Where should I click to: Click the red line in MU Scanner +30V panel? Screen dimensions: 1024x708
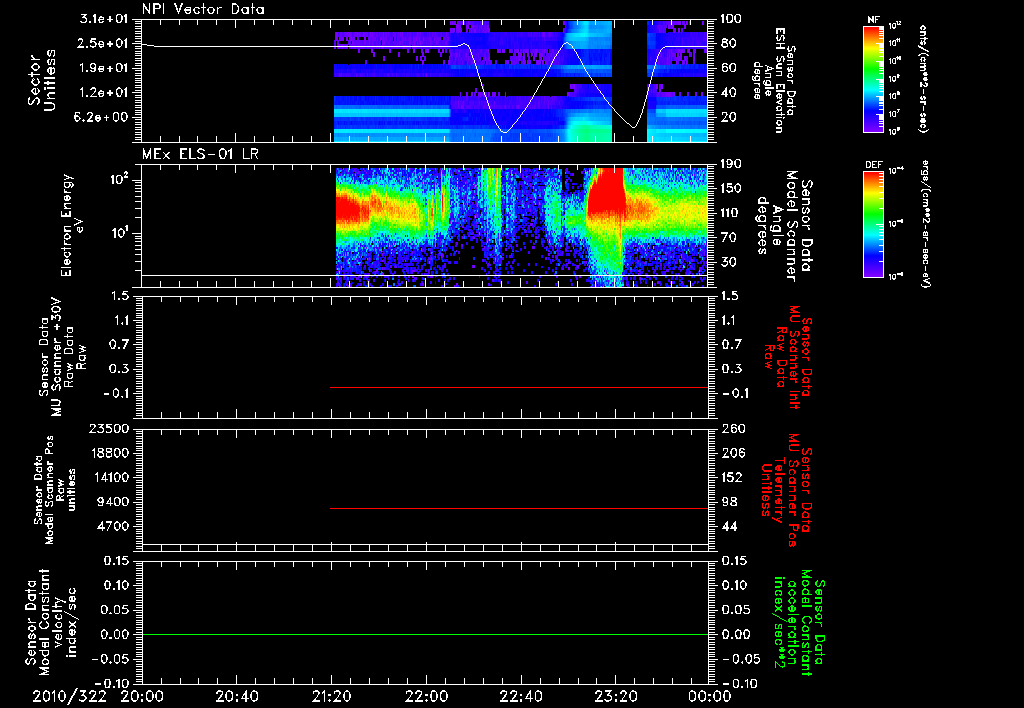click(519, 387)
